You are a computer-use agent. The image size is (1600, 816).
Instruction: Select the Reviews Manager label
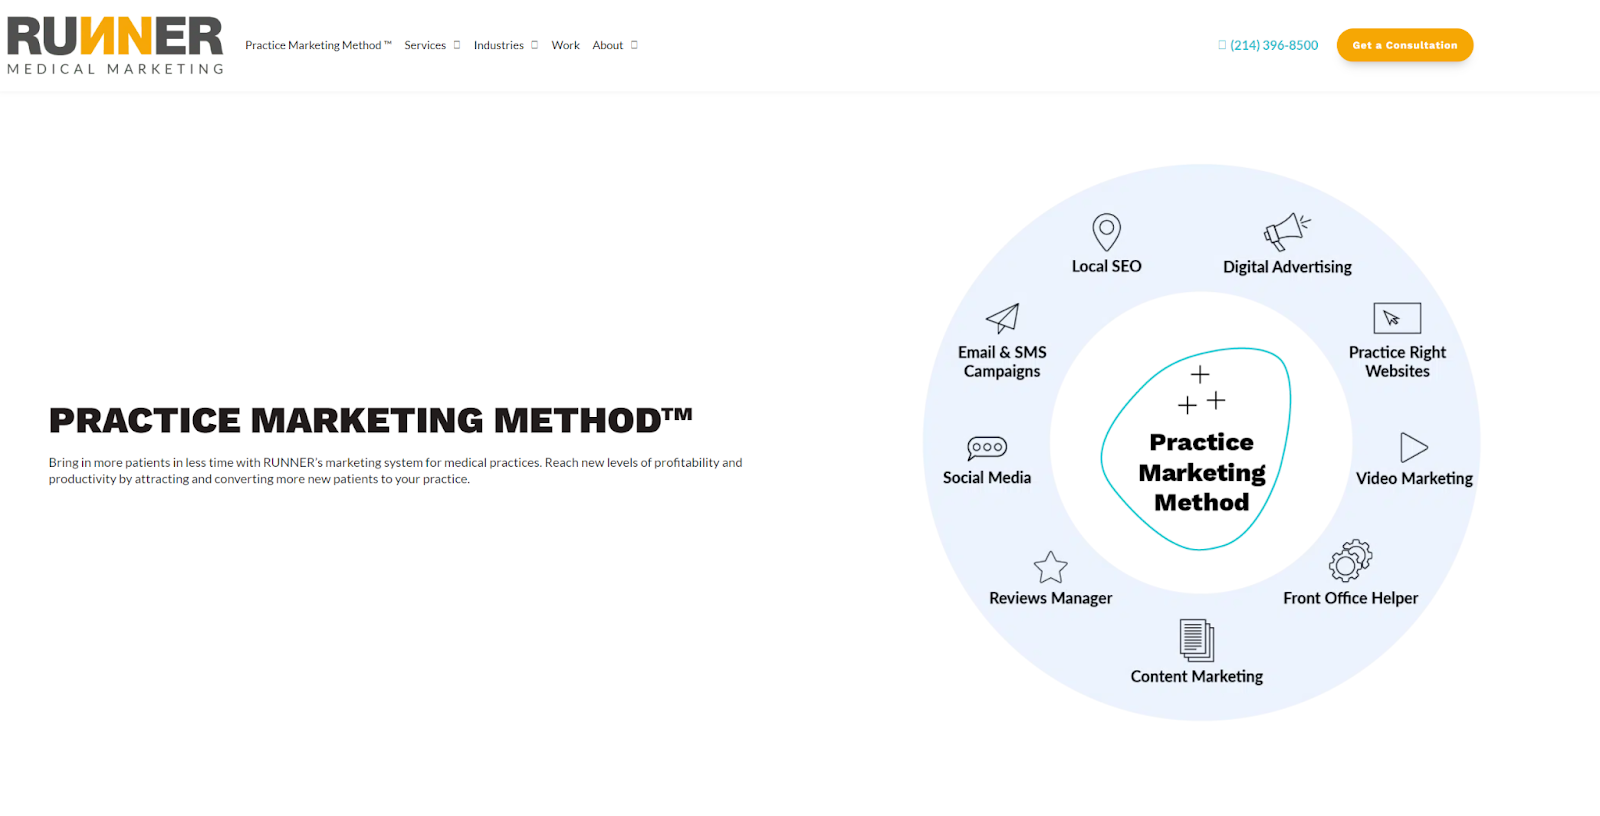pos(1050,598)
